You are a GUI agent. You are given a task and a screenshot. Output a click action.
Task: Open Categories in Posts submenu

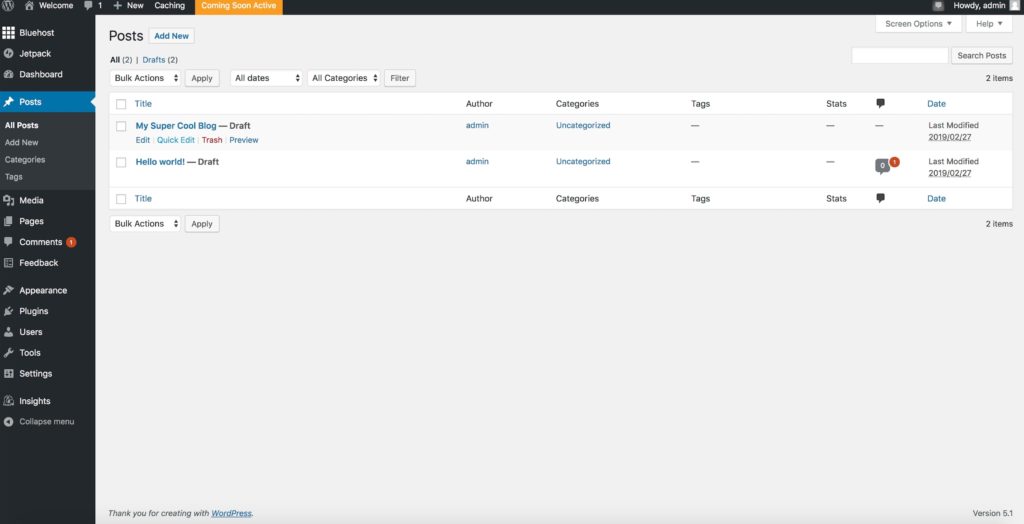(25, 159)
